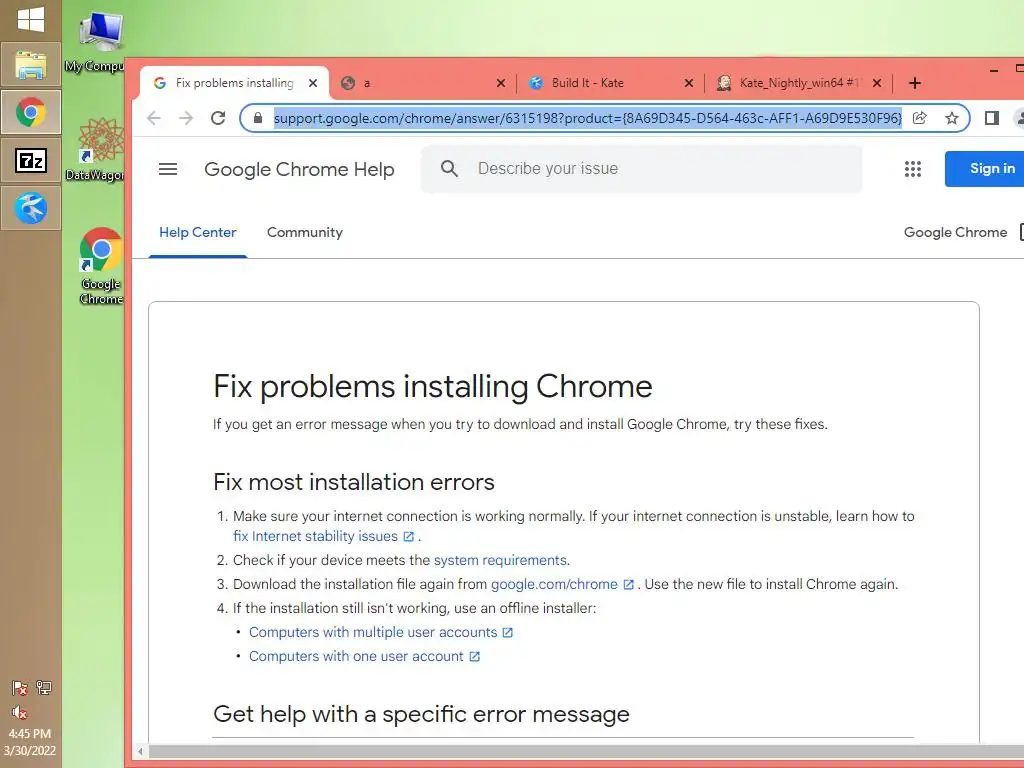This screenshot has width=1024, height=768.
Task: Open the 'fix Internet stability issues' link
Action: coord(323,536)
